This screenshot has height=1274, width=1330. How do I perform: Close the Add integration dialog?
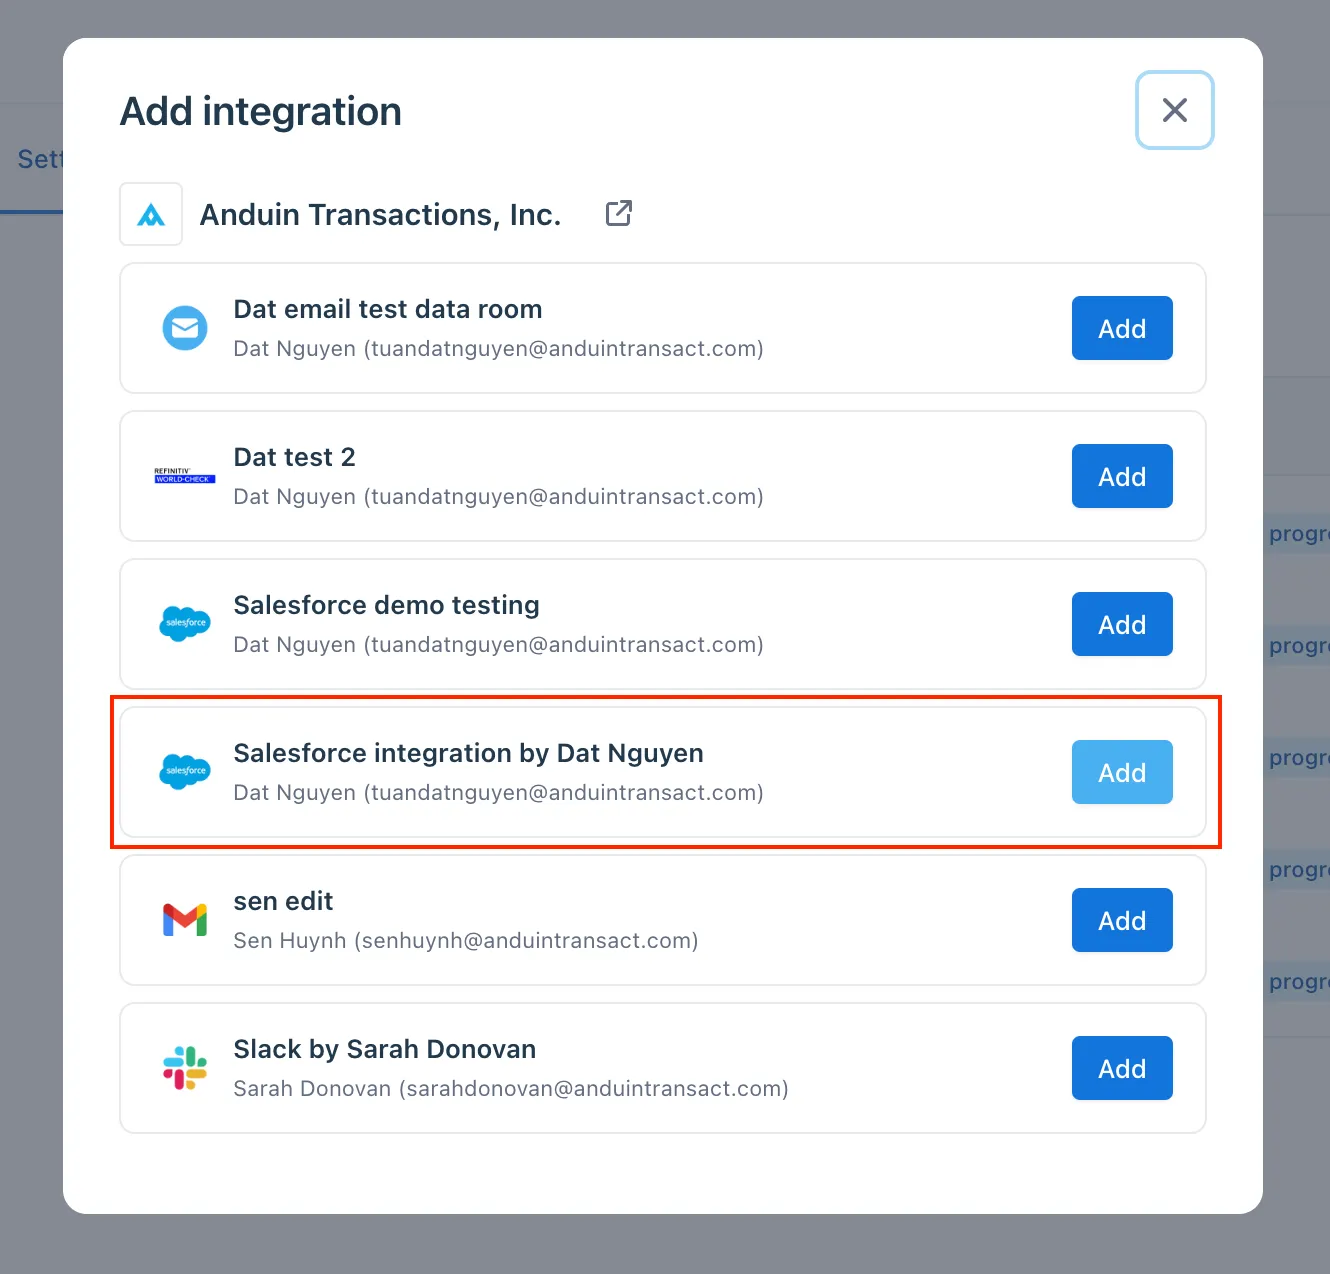point(1175,110)
